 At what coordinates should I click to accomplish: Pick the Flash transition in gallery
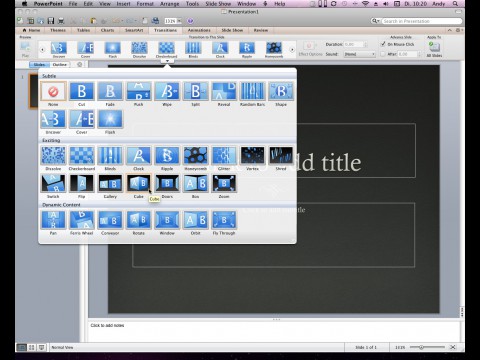click(x=110, y=119)
